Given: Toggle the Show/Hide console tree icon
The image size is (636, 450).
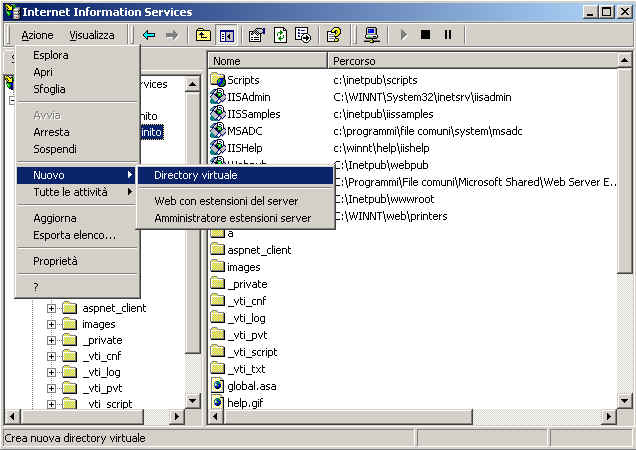Looking at the screenshot, I should click(x=226, y=36).
